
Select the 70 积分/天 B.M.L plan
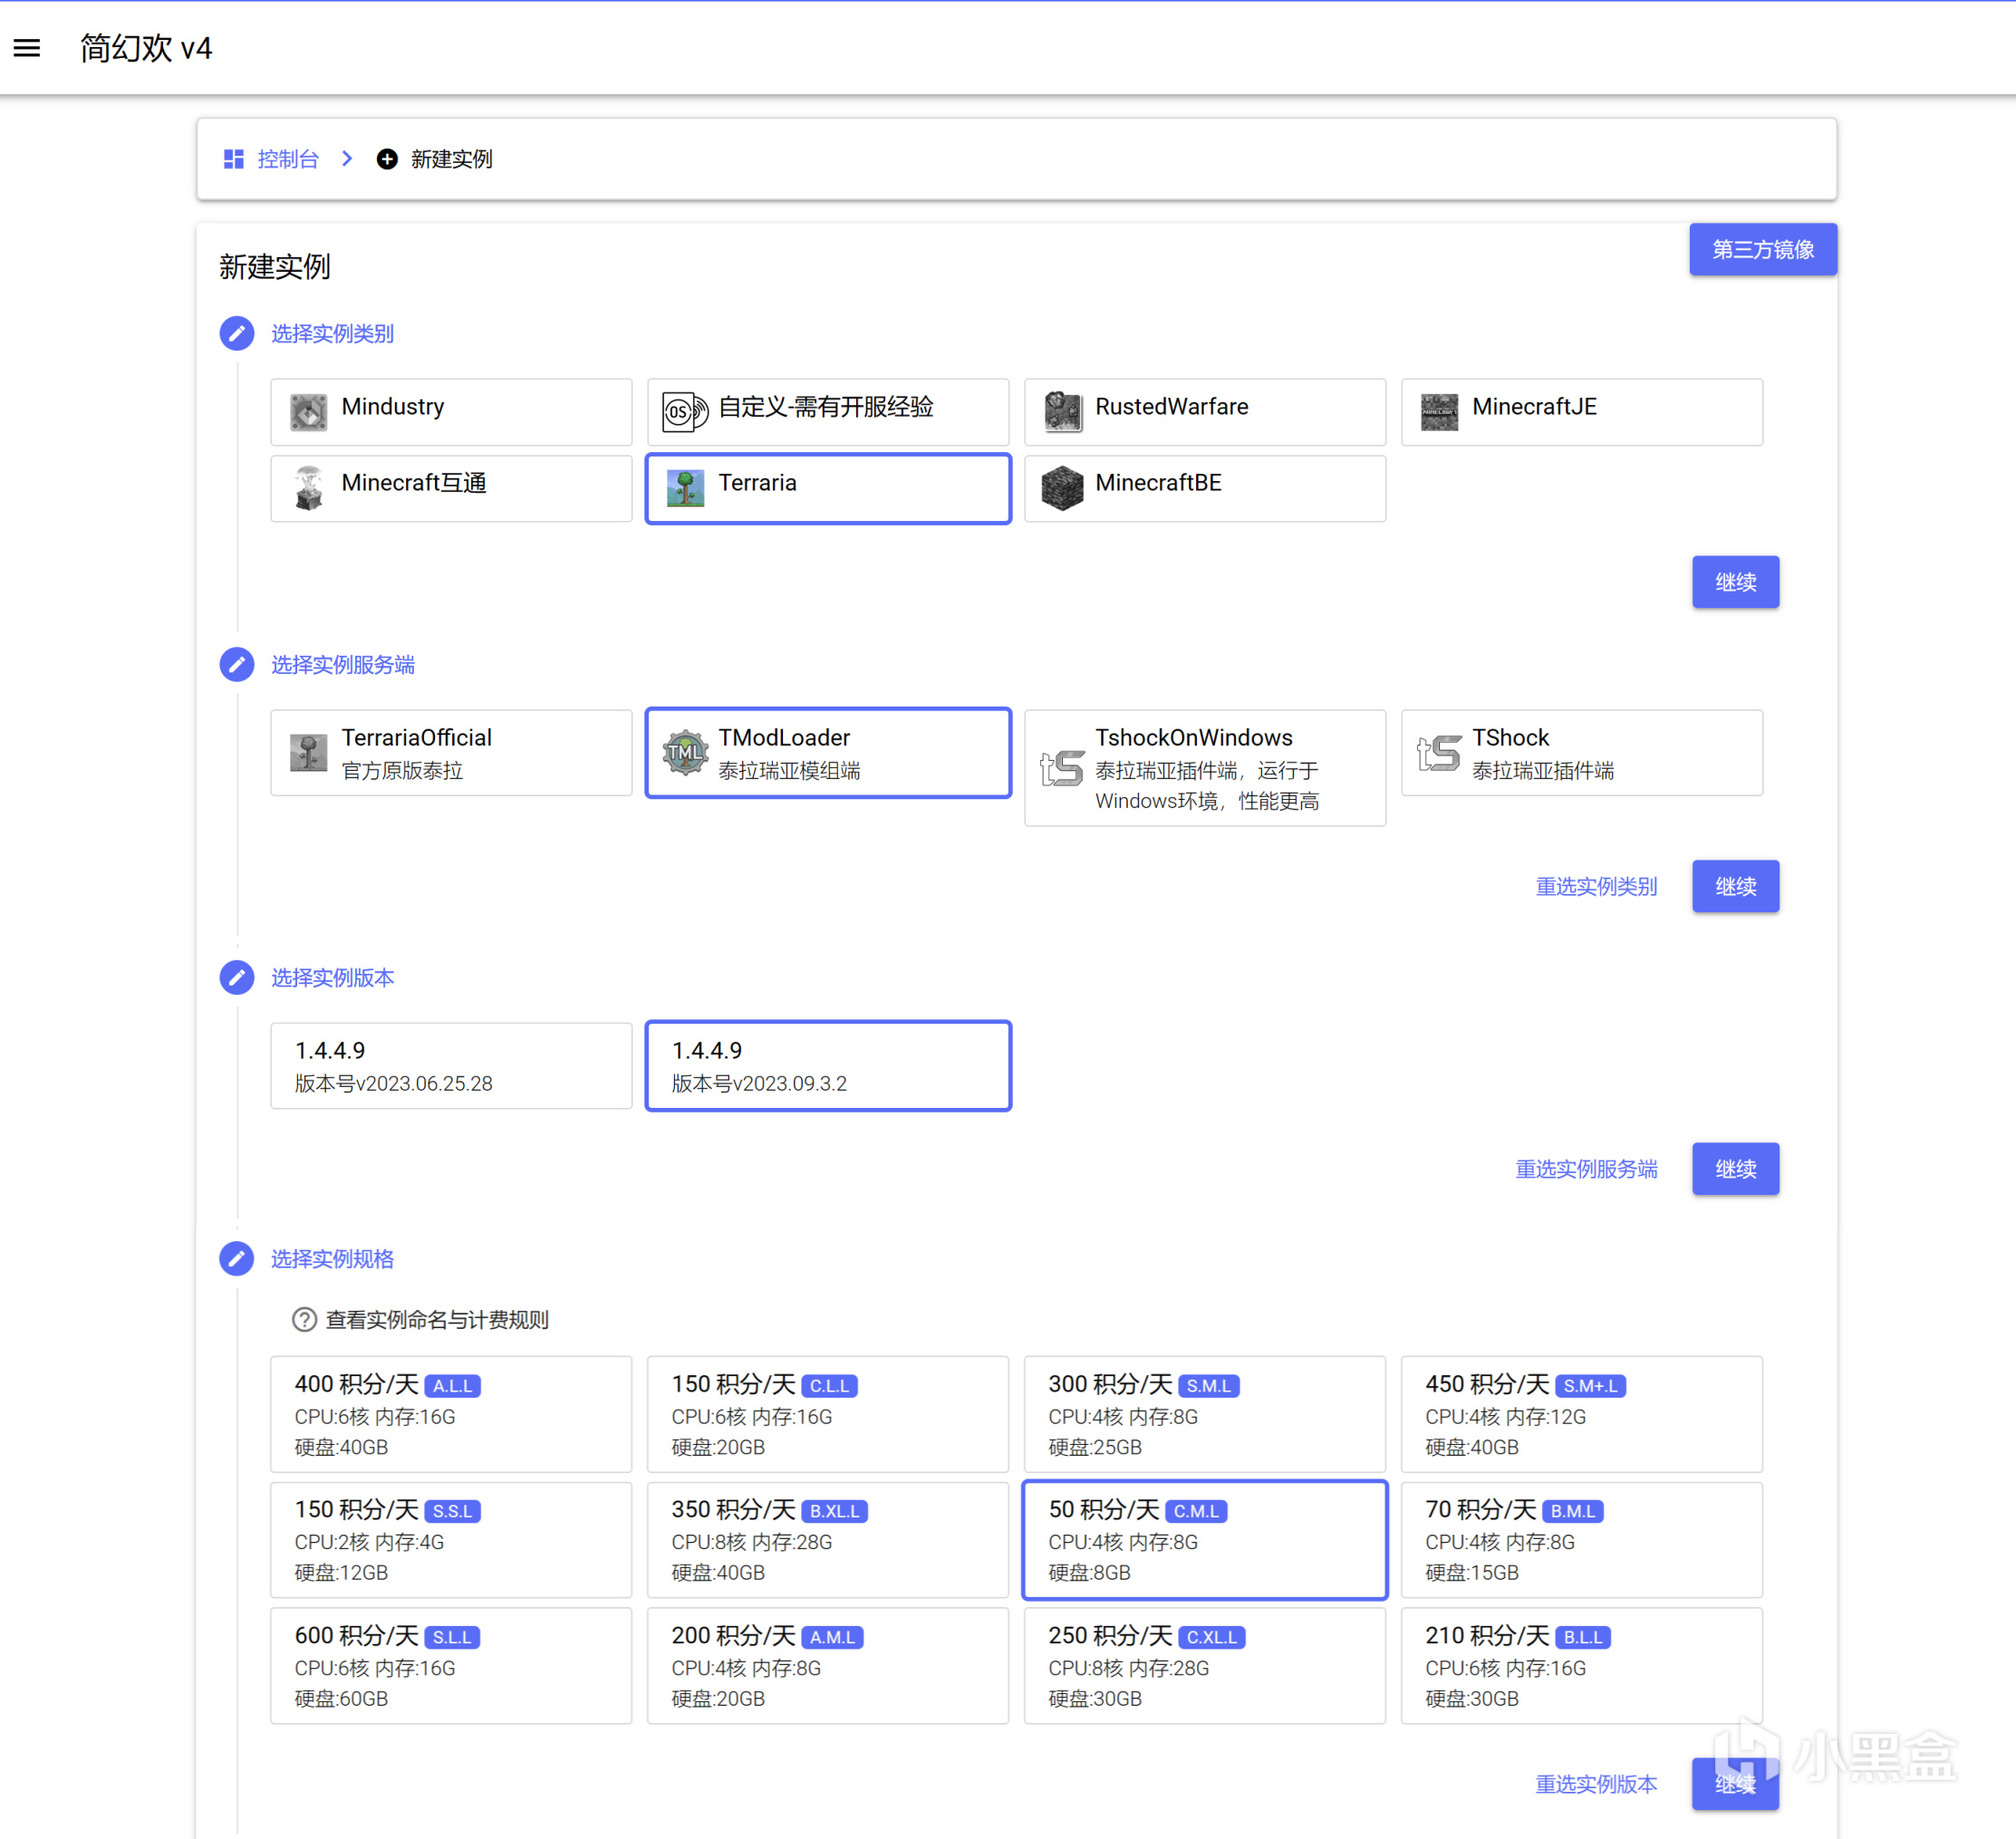[1582, 1540]
